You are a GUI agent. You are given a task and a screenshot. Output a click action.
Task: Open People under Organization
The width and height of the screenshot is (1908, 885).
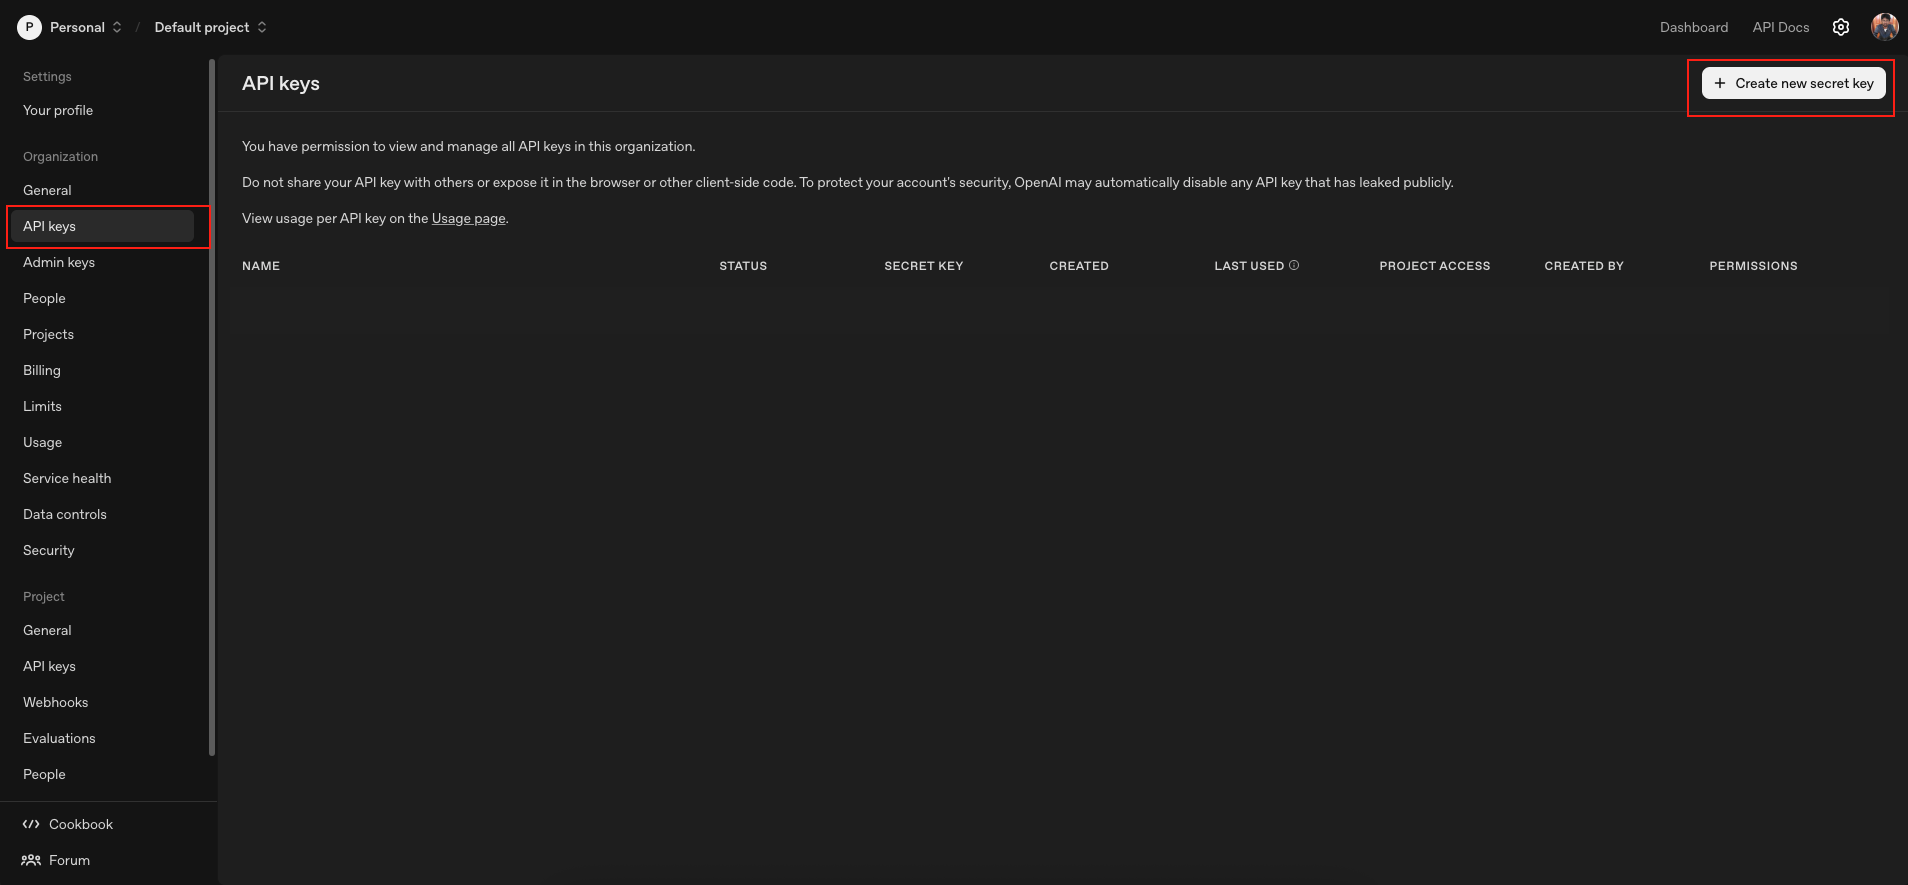coord(44,298)
